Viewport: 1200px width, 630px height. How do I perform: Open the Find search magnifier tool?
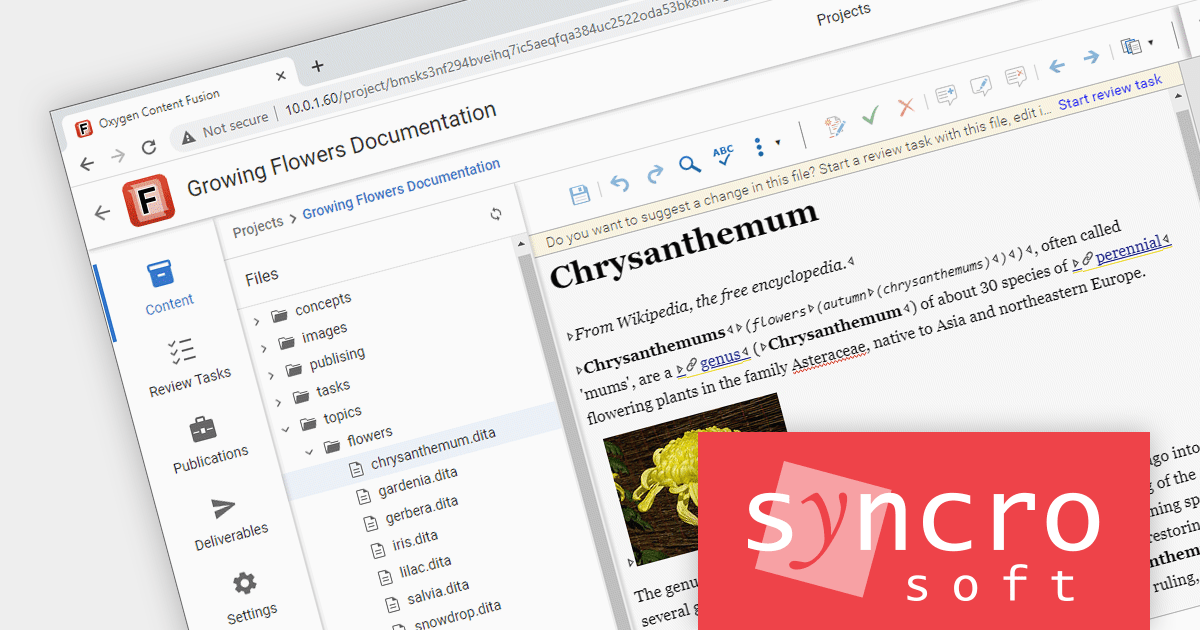point(689,165)
